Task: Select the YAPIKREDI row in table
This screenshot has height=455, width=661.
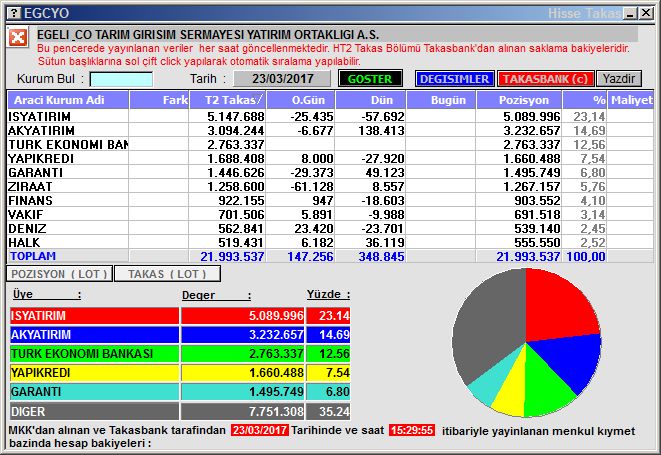Action: click(x=330, y=158)
